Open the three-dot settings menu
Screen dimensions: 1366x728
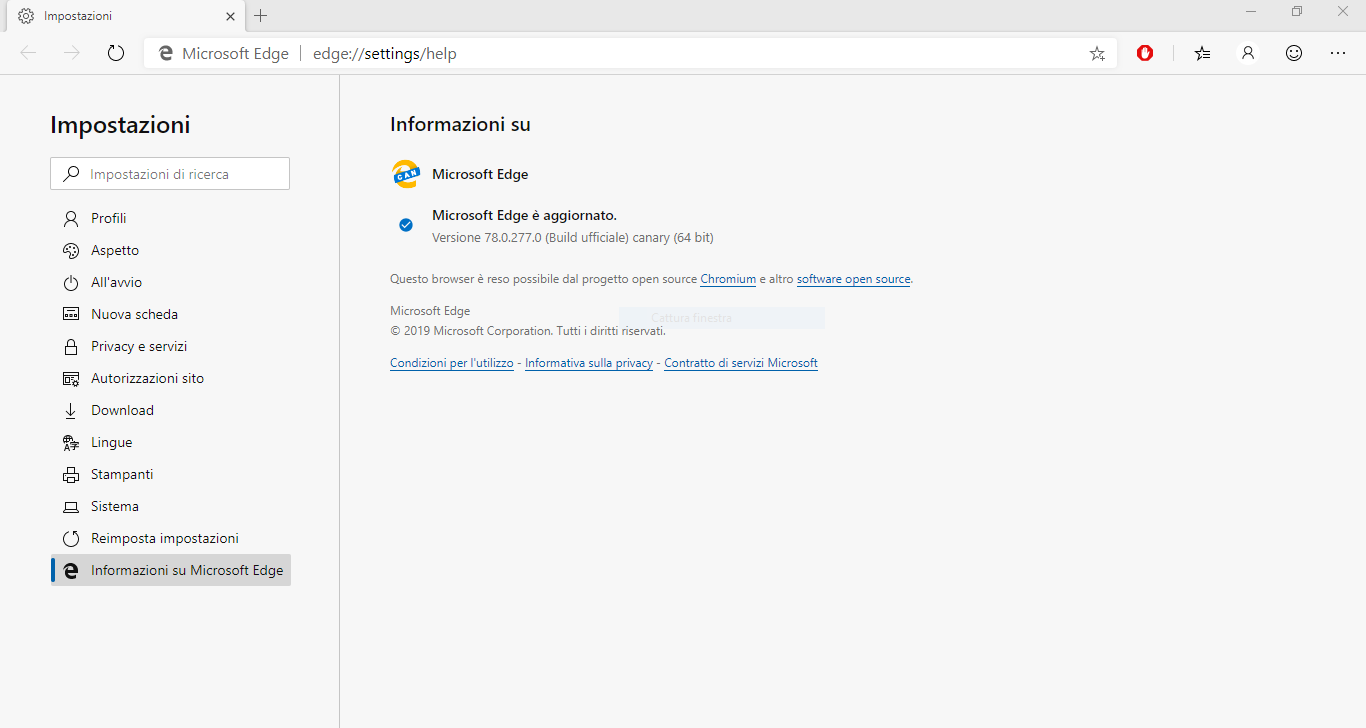pos(1339,53)
